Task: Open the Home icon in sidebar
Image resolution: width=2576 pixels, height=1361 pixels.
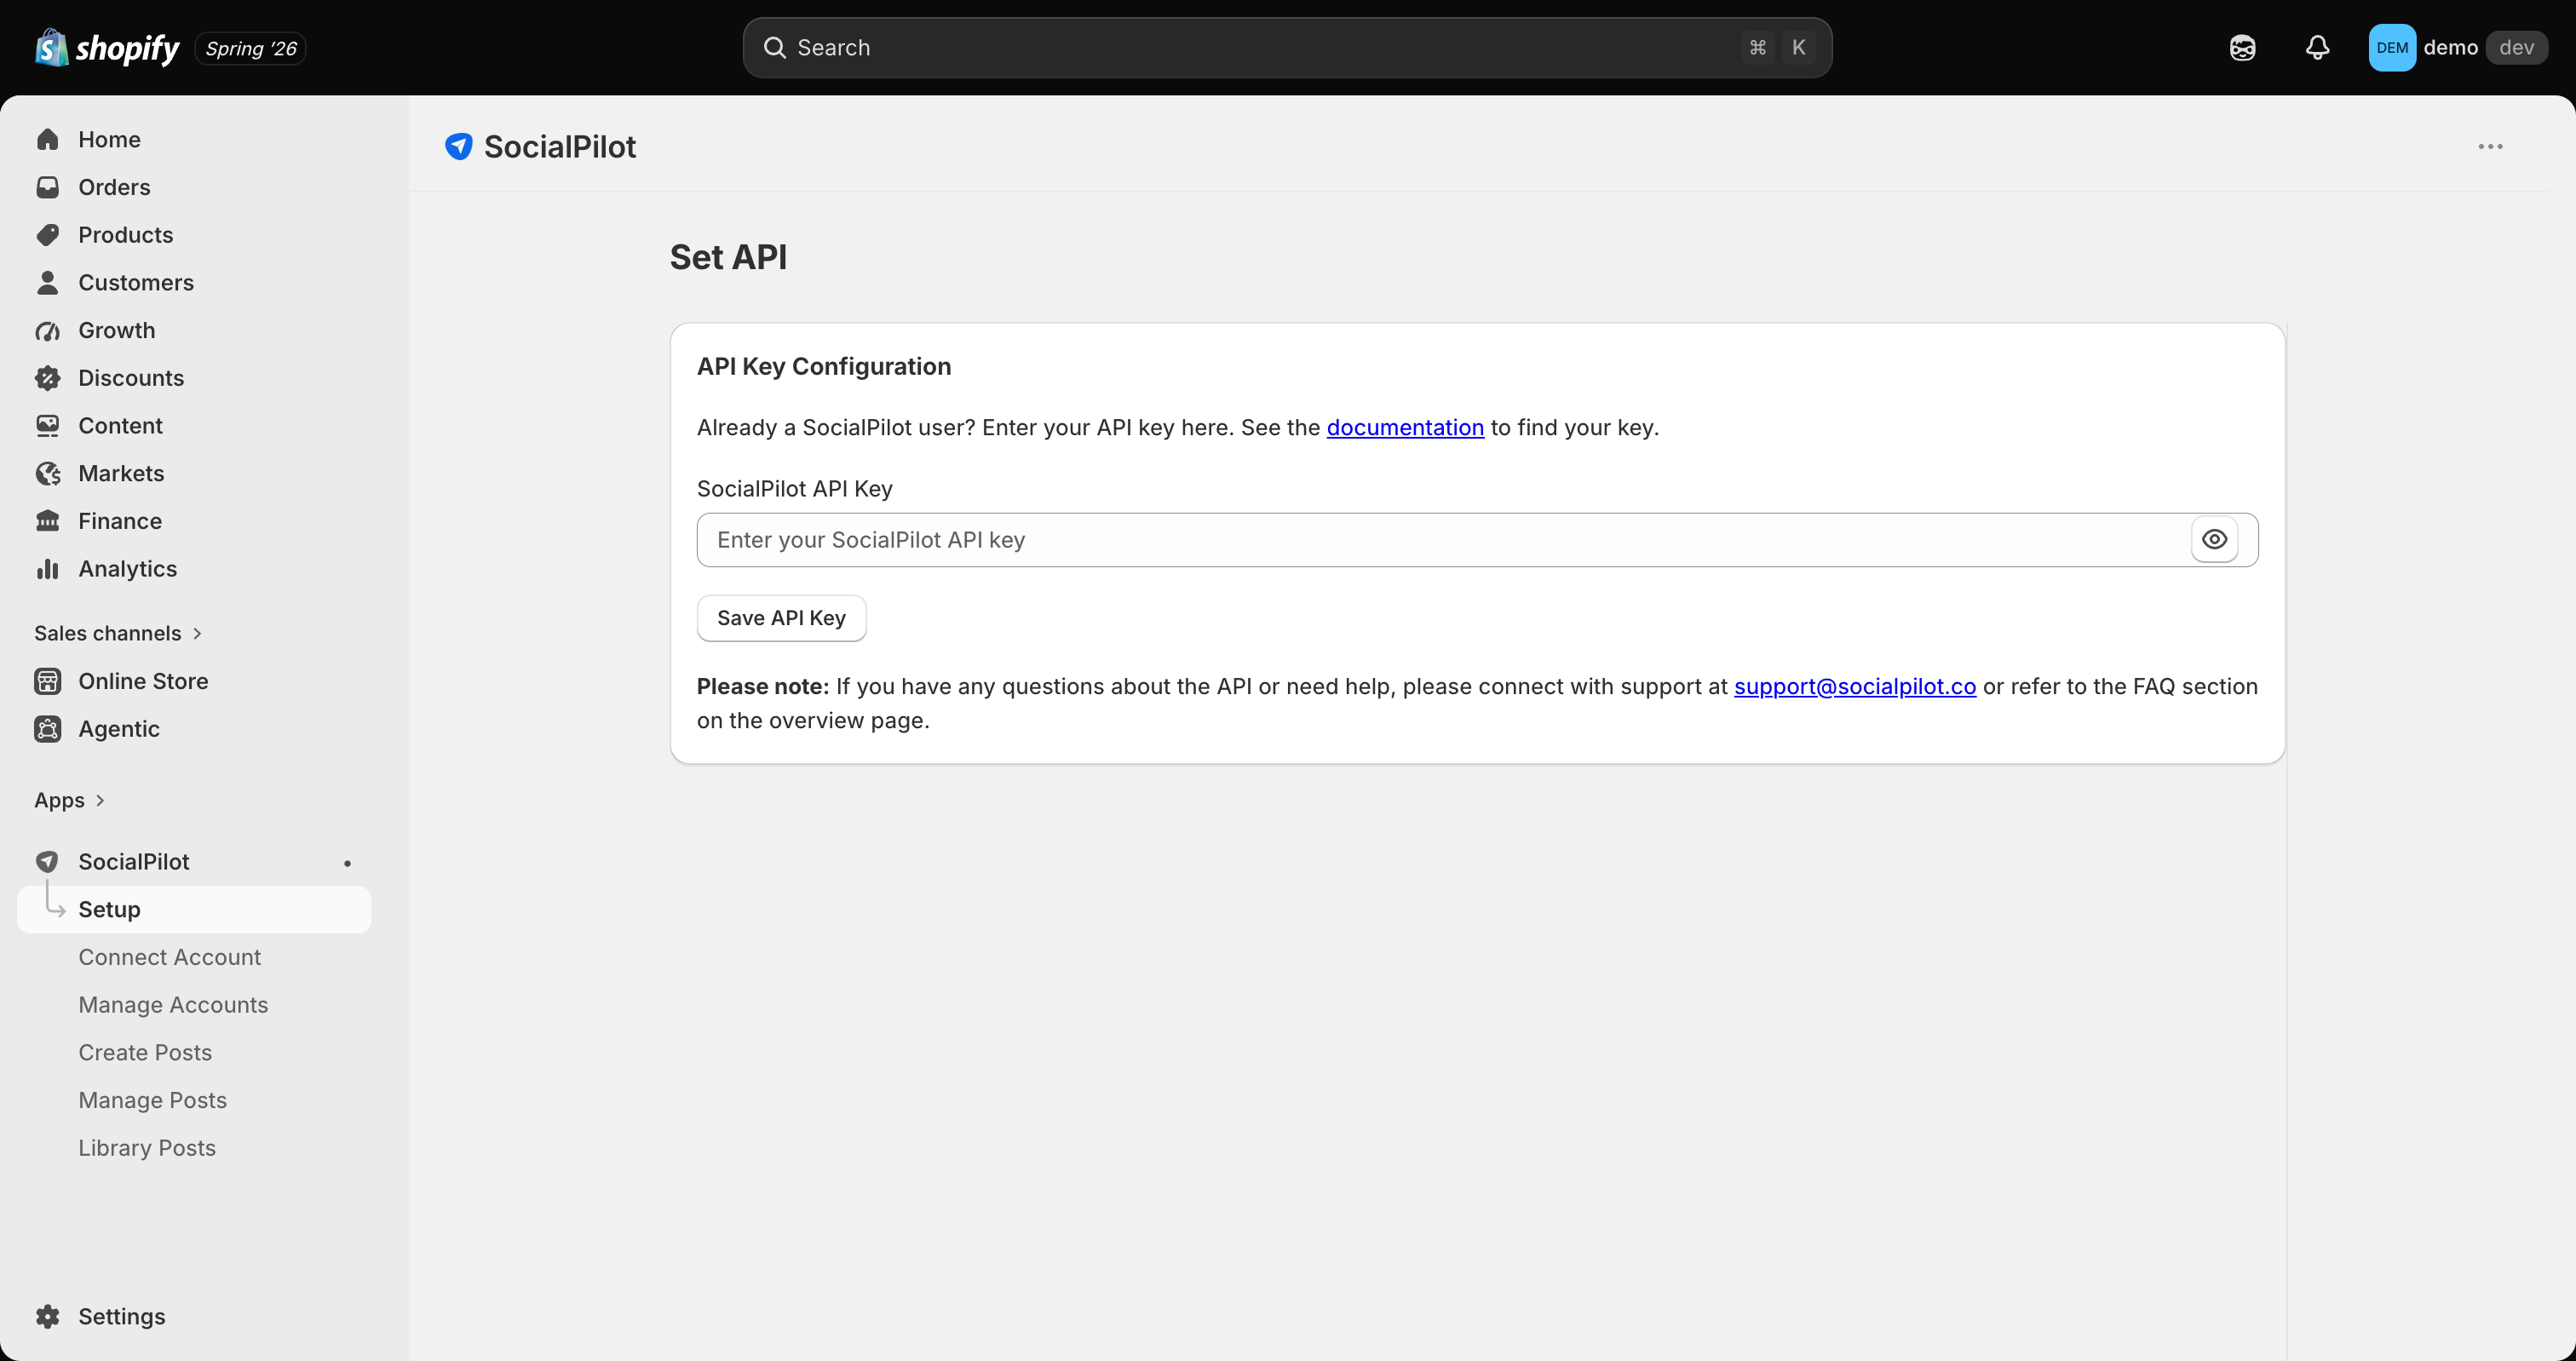Action: point(47,139)
